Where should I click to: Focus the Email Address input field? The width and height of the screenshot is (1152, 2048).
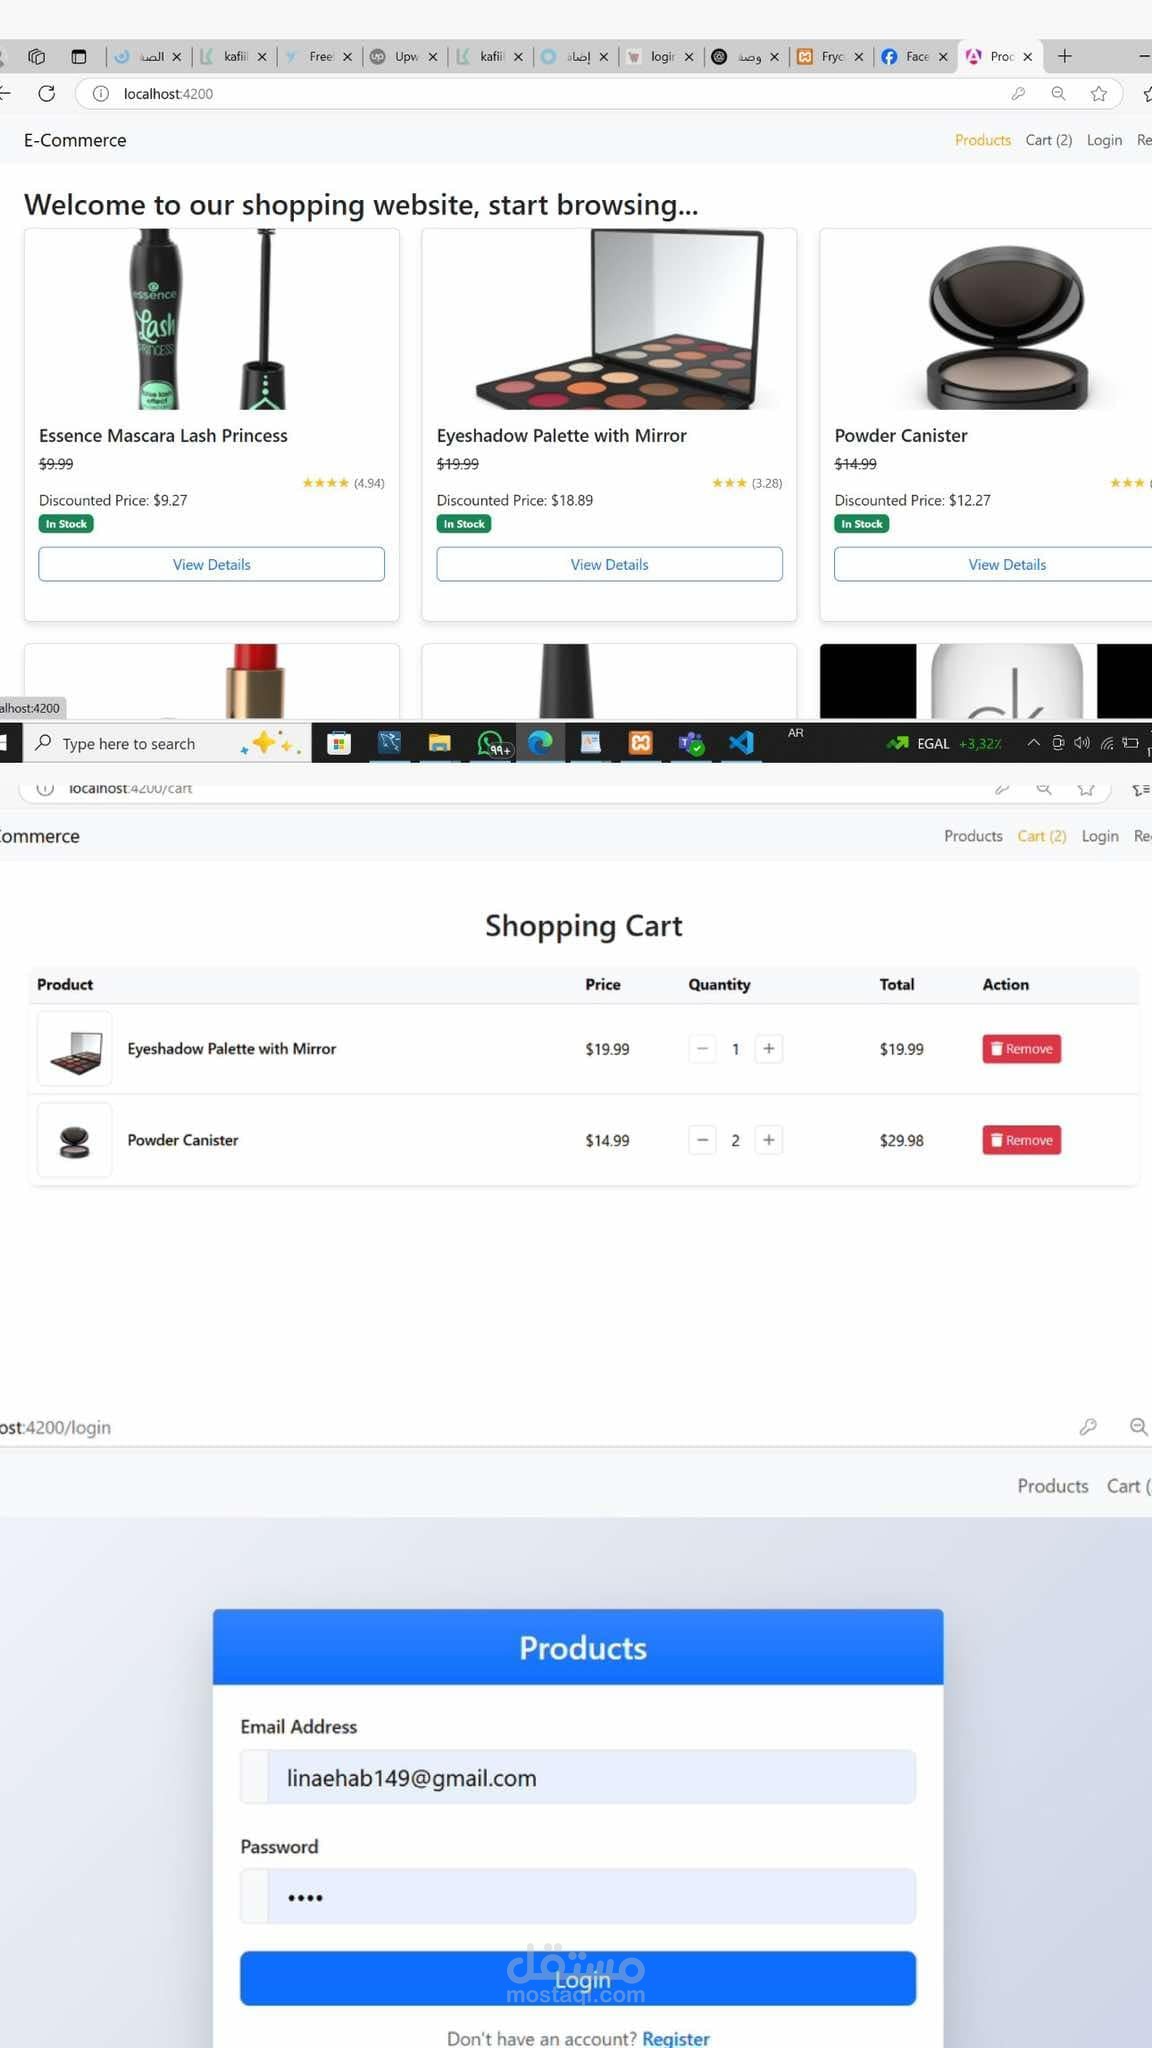coord(578,1777)
